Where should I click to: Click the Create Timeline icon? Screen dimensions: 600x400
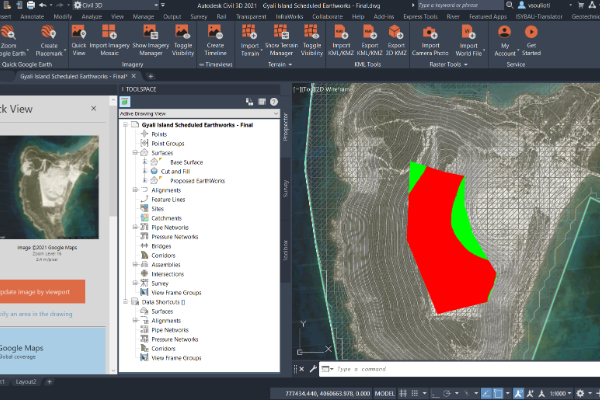point(216,33)
